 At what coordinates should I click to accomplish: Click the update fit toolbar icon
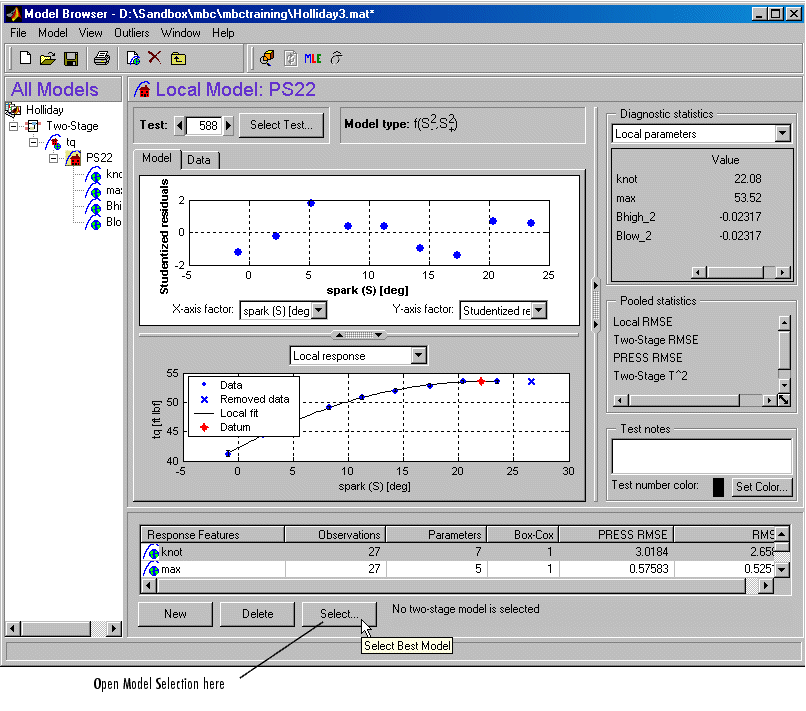(x=290, y=58)
